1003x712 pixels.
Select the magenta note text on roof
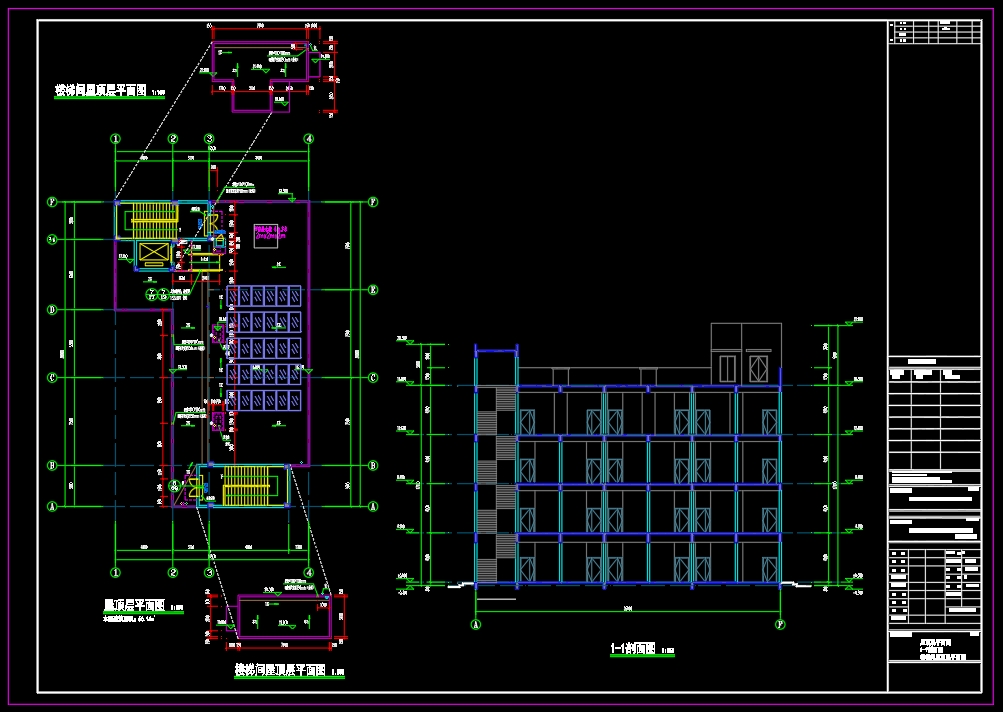(x=271, y=232)
